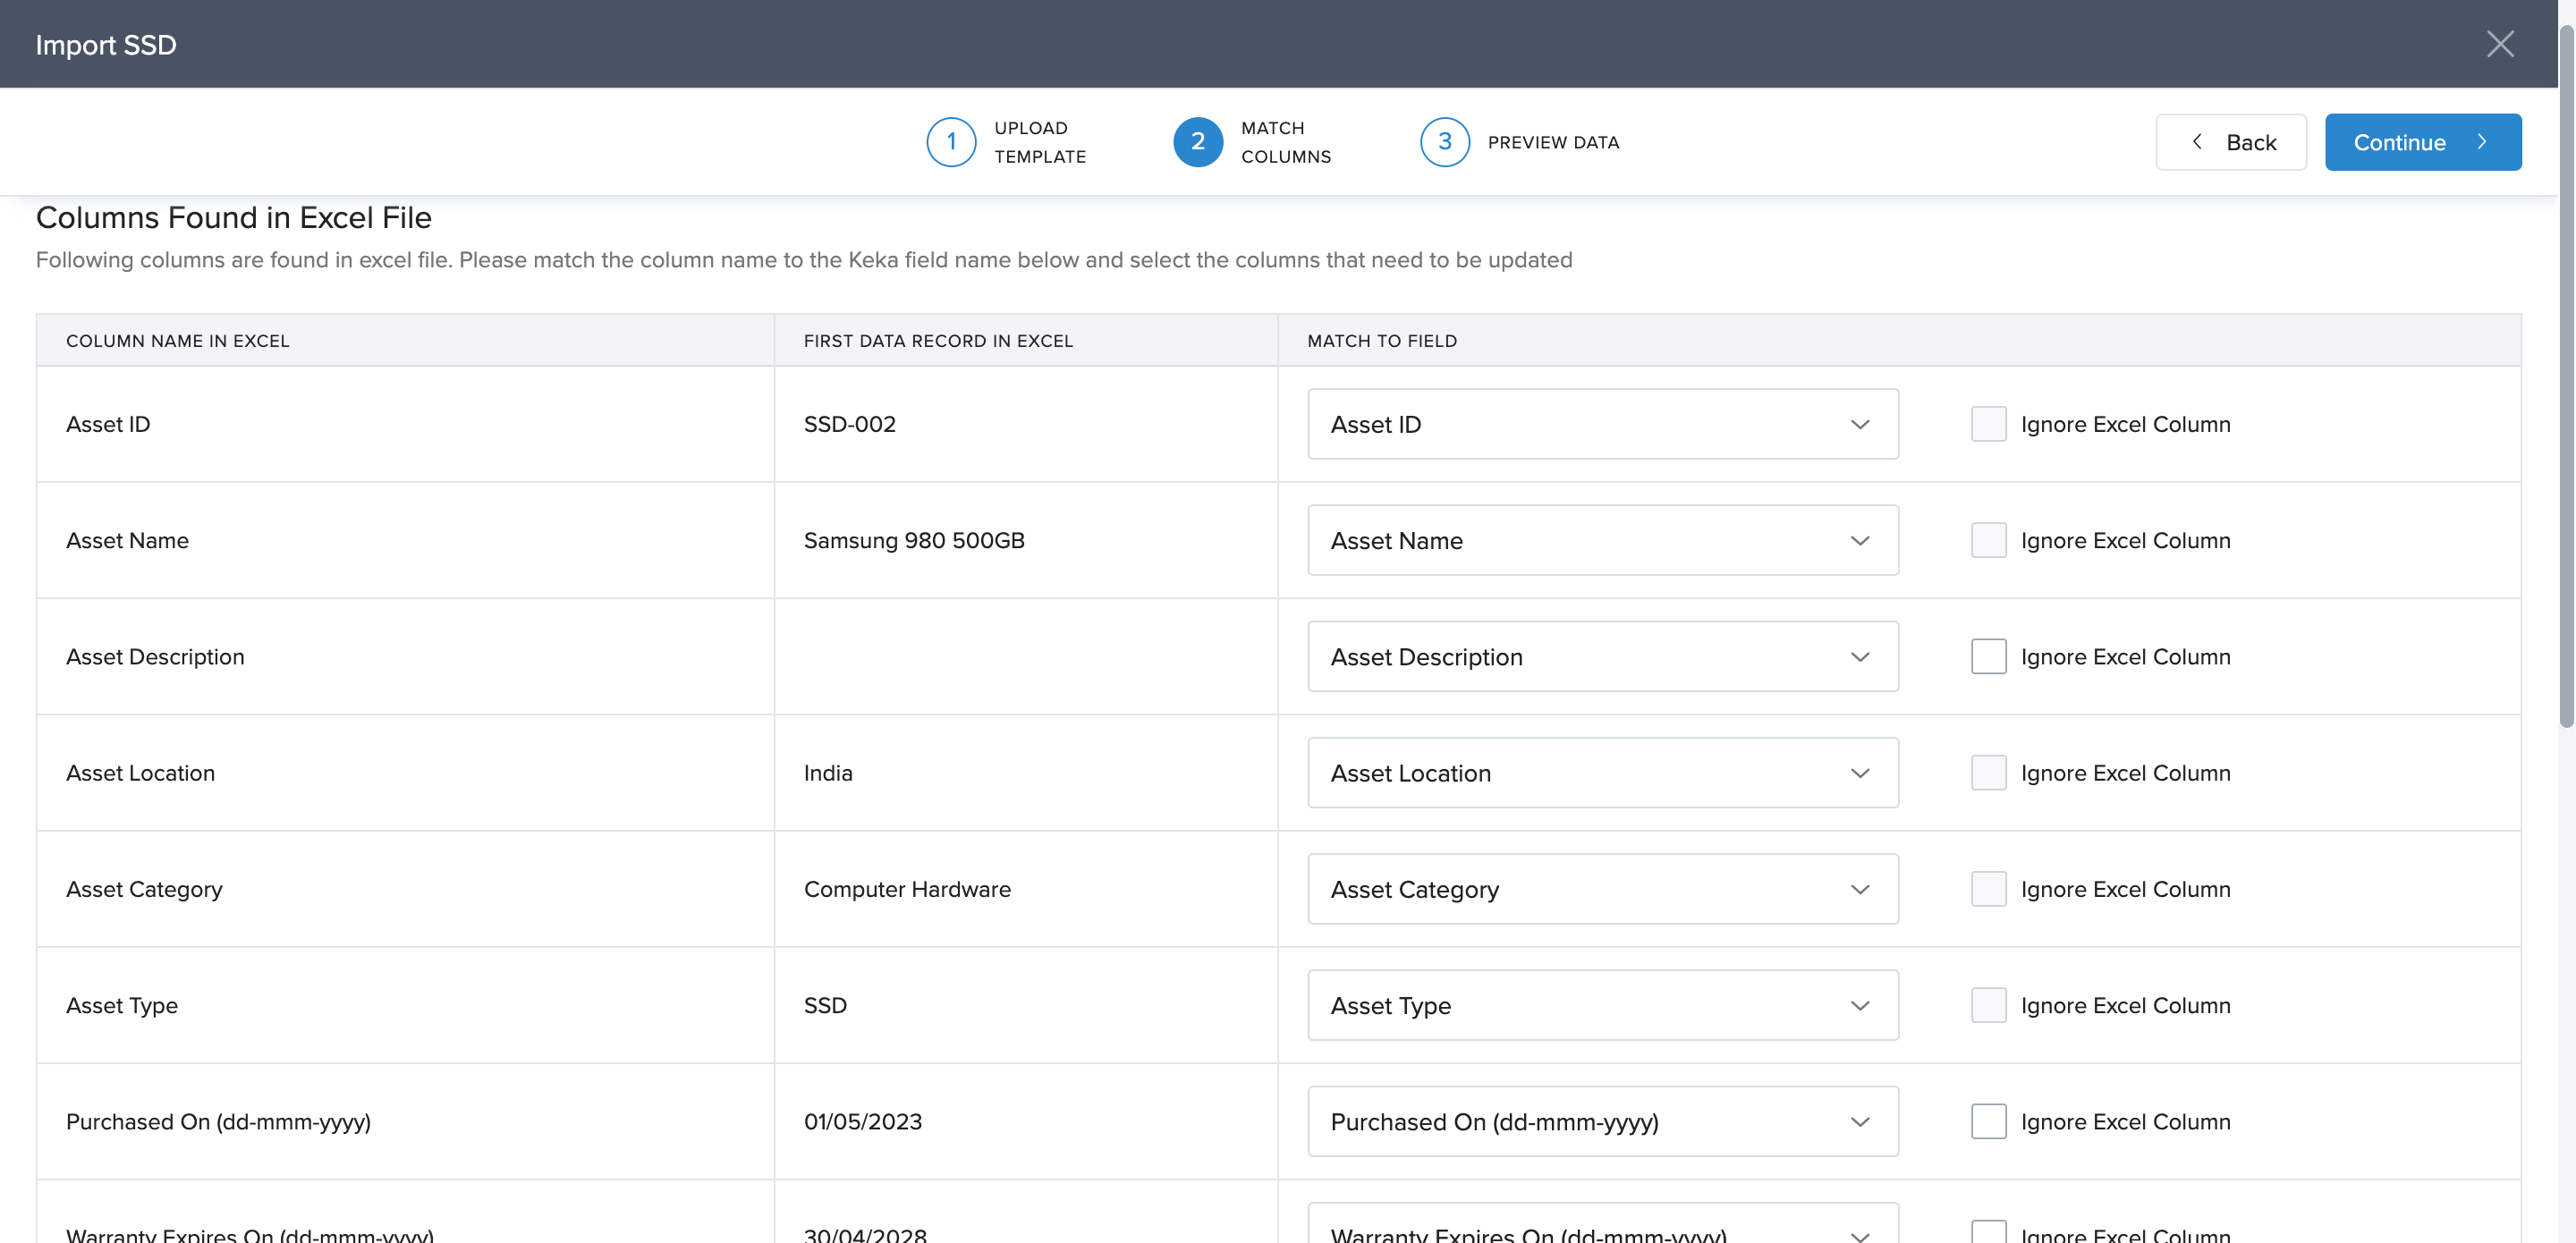Check Ignore Excel Column for Asset Description
The height and width of the screenshot is (1243, 2576).
pyautogui.click(x=1988, y=657)
